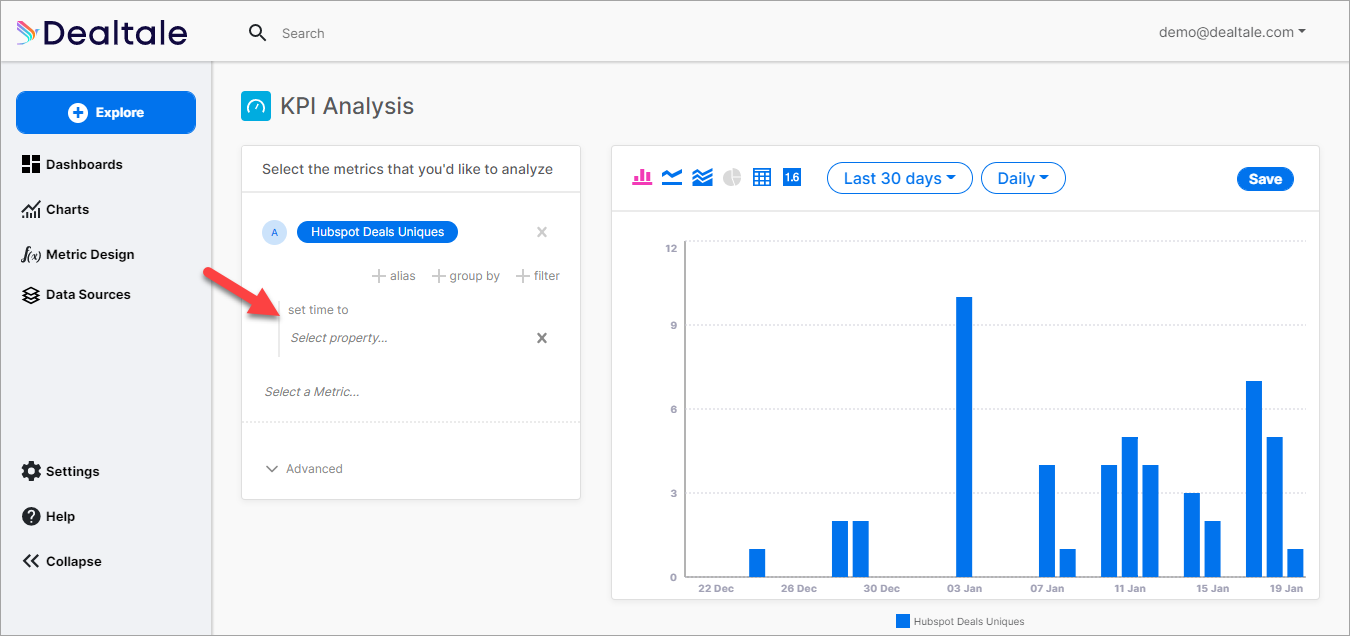The height and width of the screenshot is (636, 1350).
Task: Open Data Sources in the sidebar
Action: [76, 294]
